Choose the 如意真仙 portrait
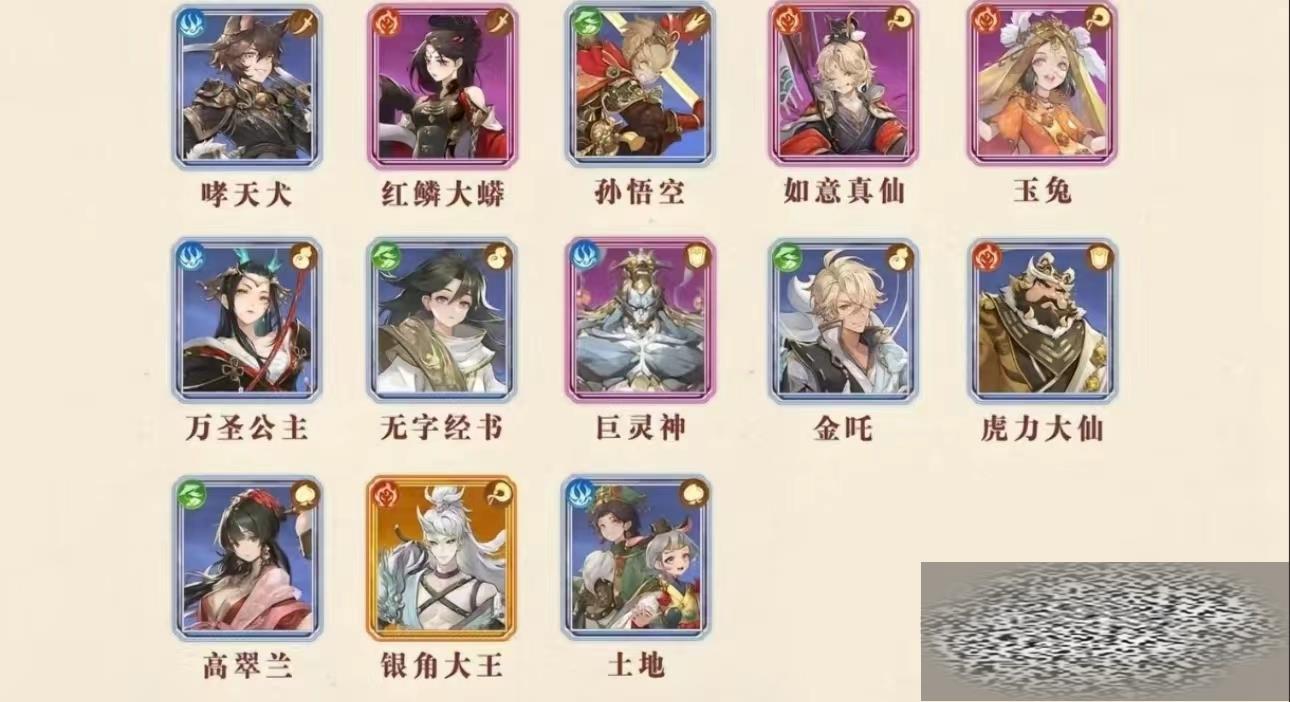This screenshot has width=1290, height=702. (843, 86)
